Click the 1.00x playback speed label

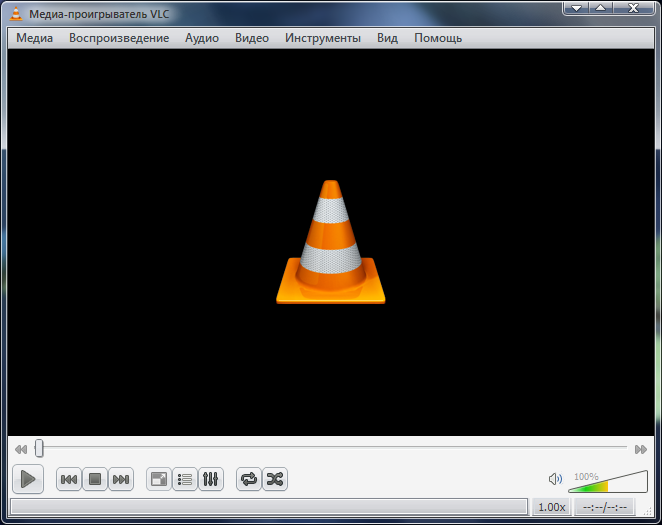pos(551,507)
